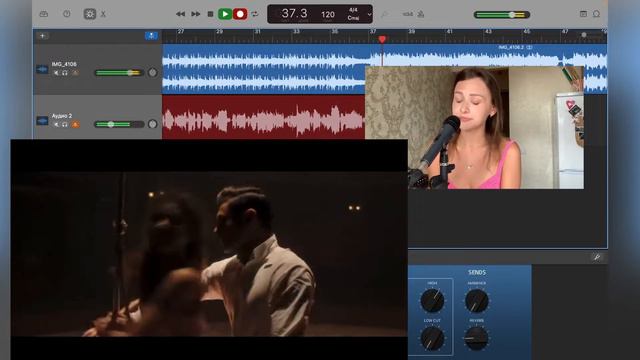The width and height of the screenshot is (640, 360).
Task: Click bar 27 on the timeline ruler
Action: pyautogui.click(x=181, y=31)
